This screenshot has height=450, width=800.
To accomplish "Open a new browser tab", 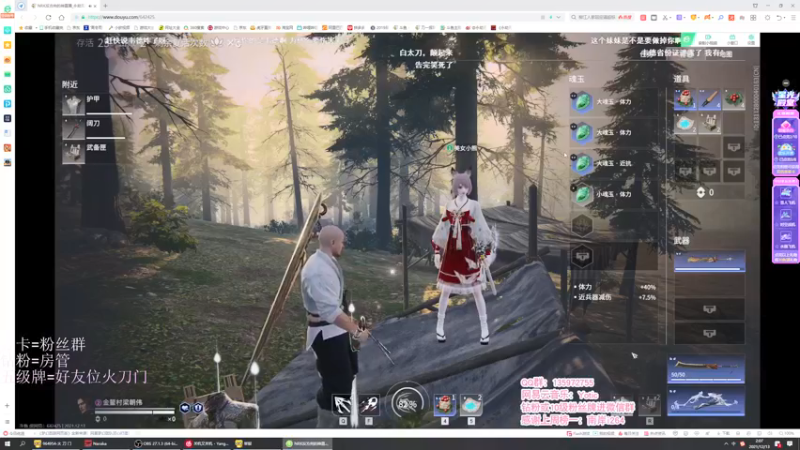I will click(x=106, y=6).
